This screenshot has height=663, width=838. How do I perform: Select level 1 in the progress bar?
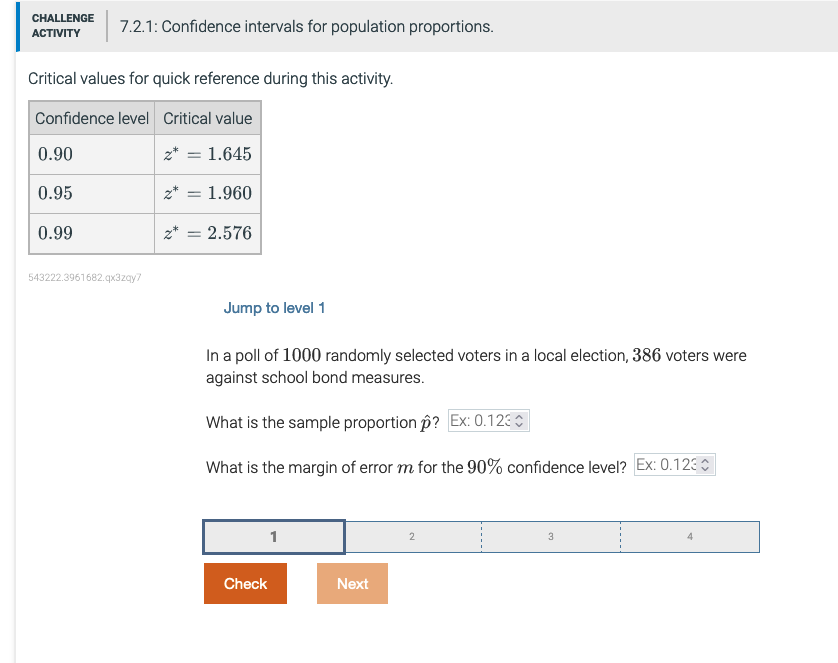click(274, 537)
